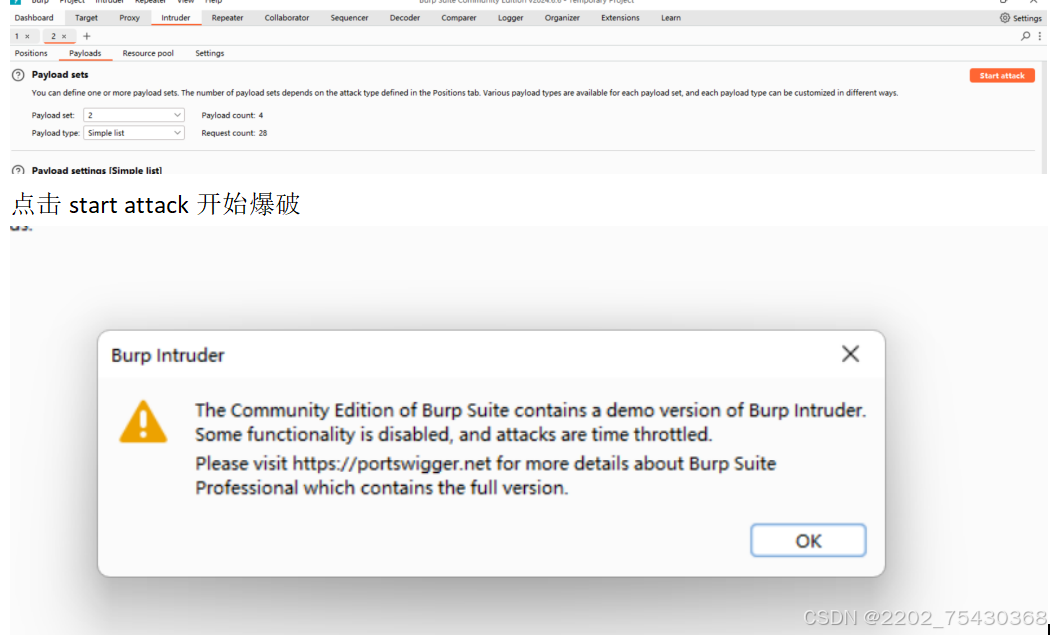
Task: Select Intruder attack tab 1
Action: [17, 36]
